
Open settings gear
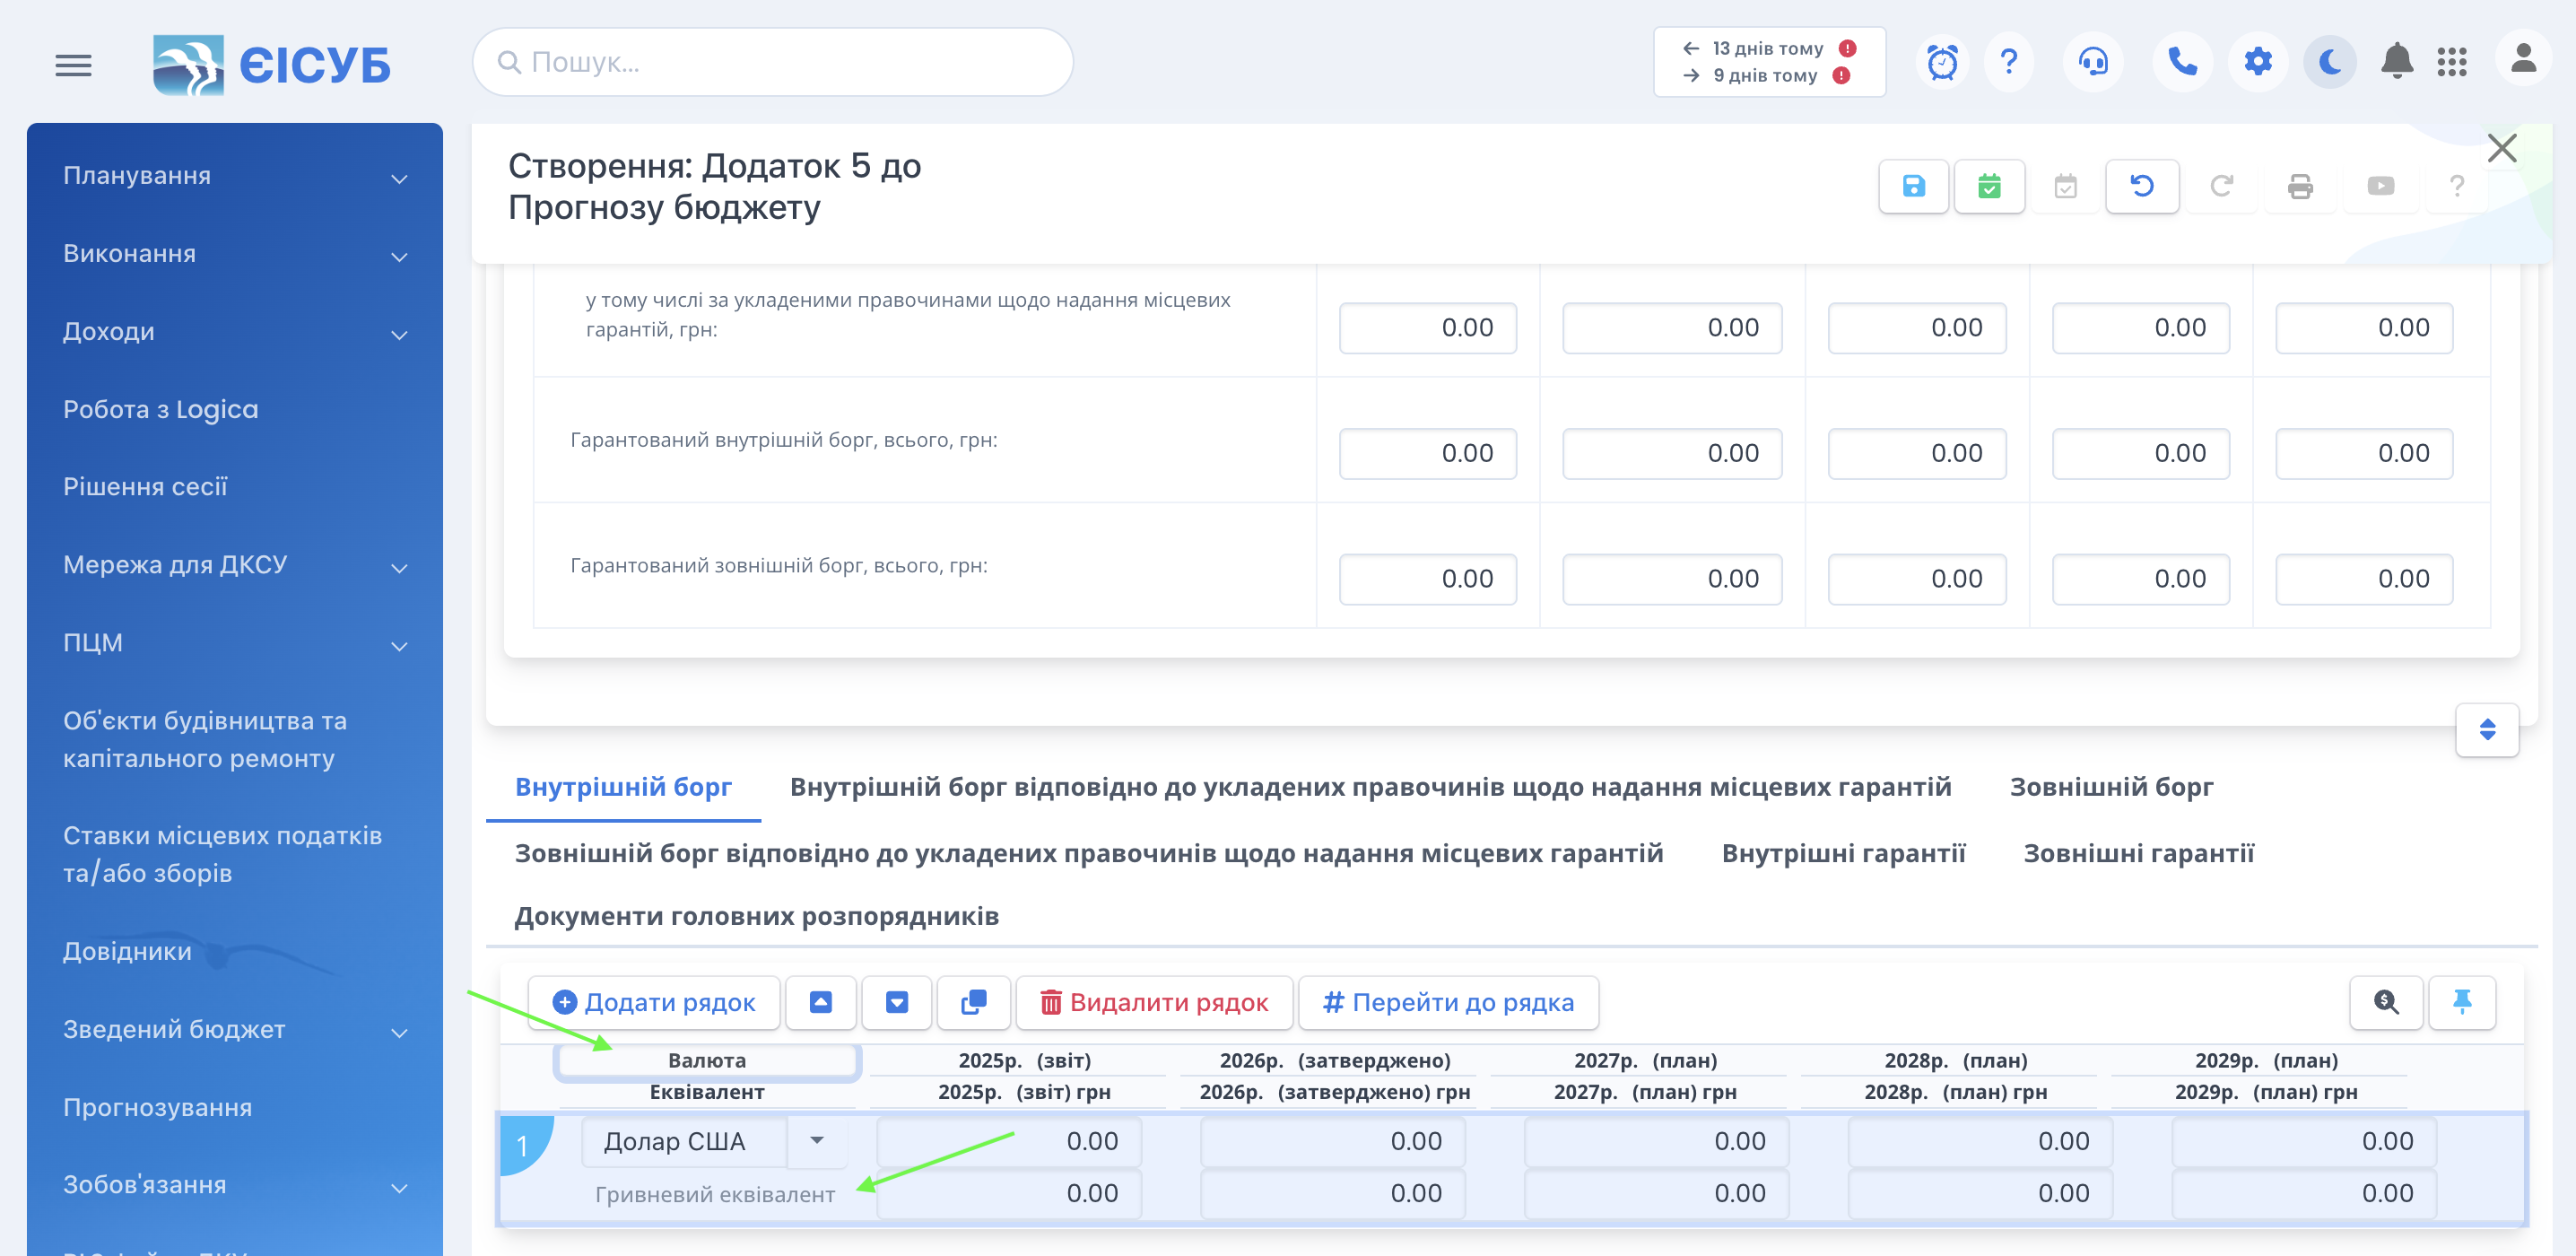2258,62
